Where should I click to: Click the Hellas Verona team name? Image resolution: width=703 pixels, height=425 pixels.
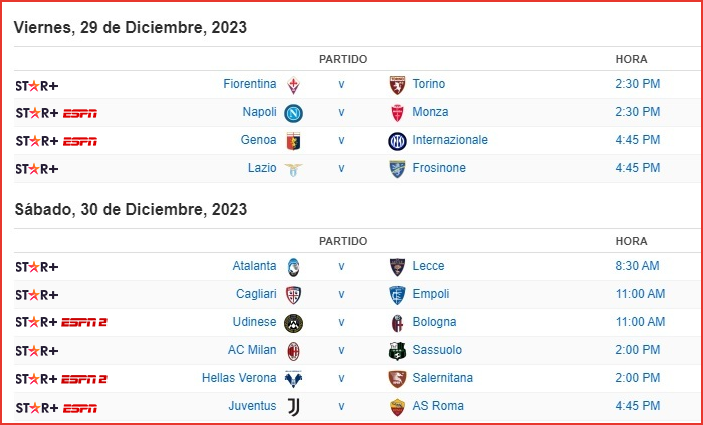tap(239, 377)
